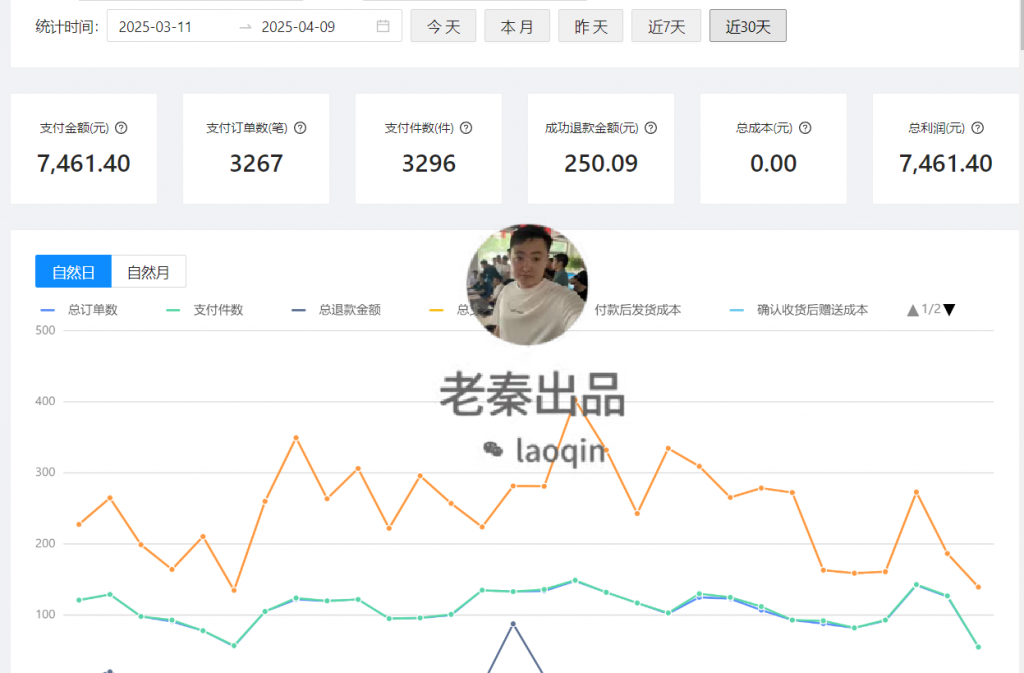1024x673 pixels.
Task: Click the down arrow next to 1/2
Action: point(951,310)
